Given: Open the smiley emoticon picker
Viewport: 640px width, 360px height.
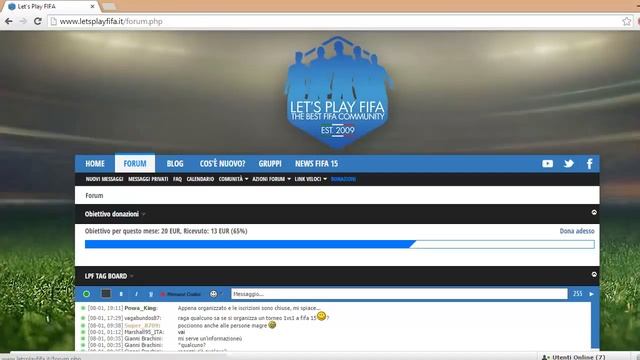Looking at the screenshot, I should tap(213, 294).
